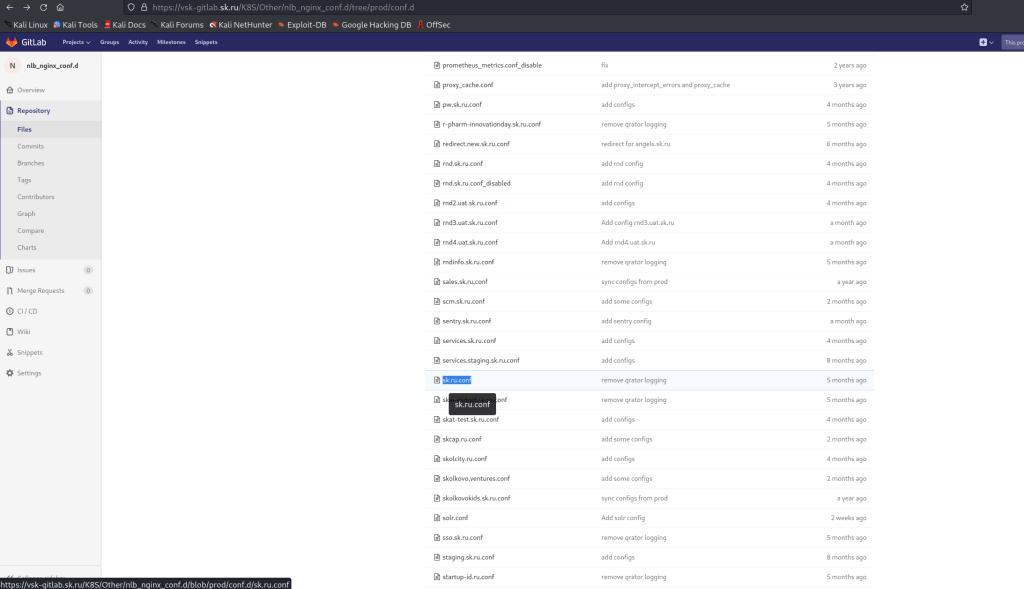Viewport: 1024px width, 589px height.
Task: Go to browser home icon
Action: pos(60,7)
